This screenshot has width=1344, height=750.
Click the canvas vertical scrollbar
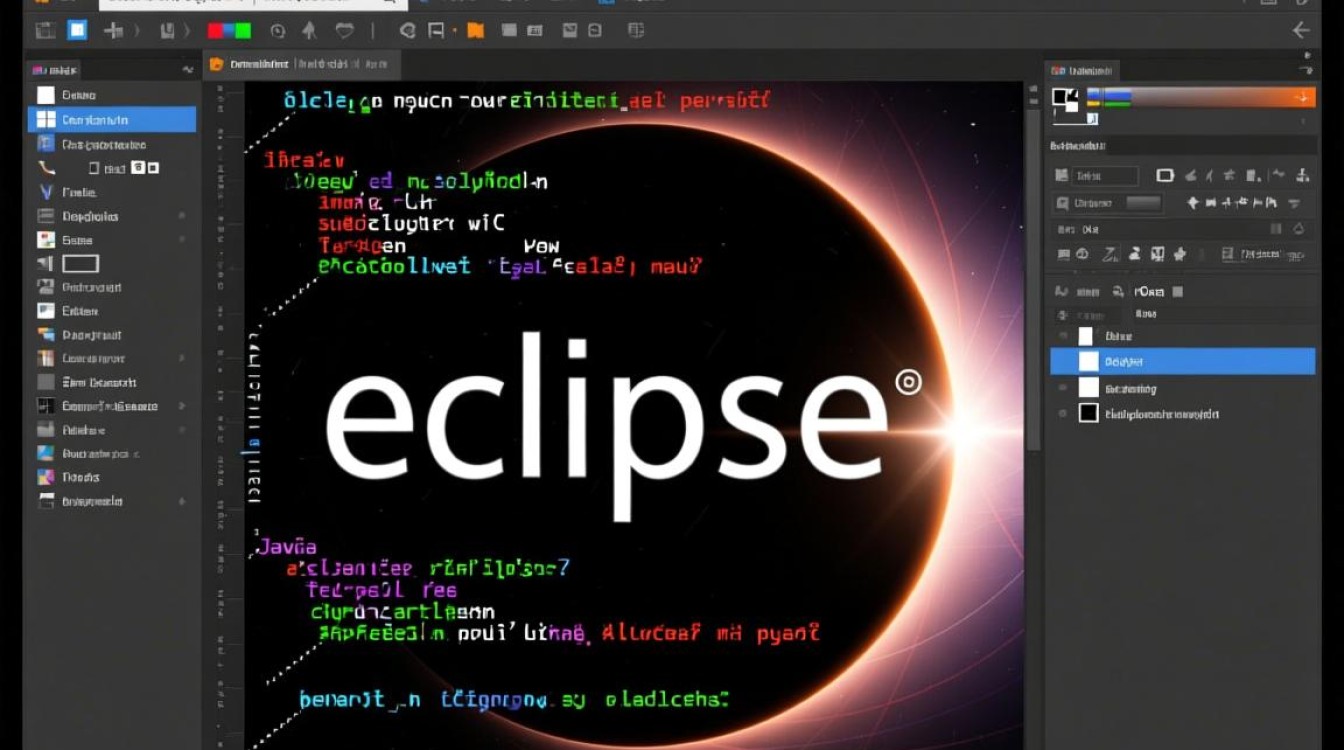(x=1034, y=280)
